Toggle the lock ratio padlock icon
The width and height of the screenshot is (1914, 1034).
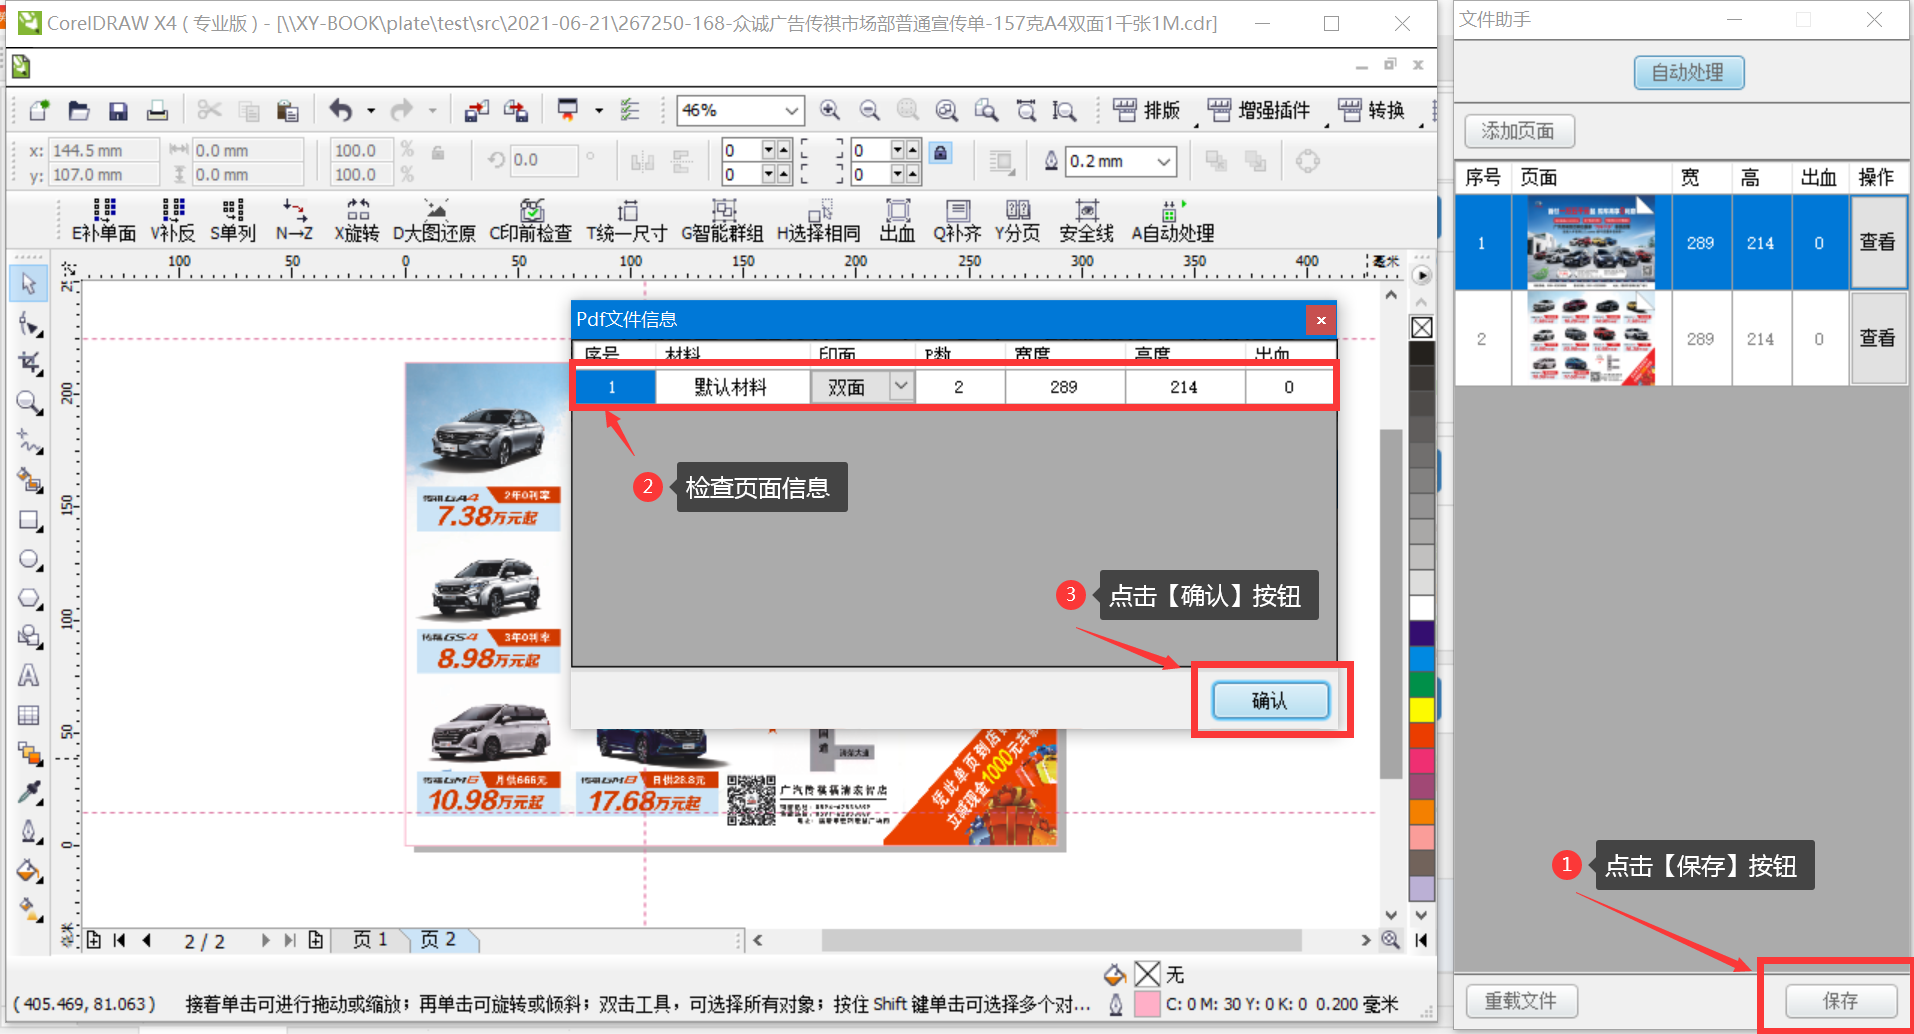[438, 153]
